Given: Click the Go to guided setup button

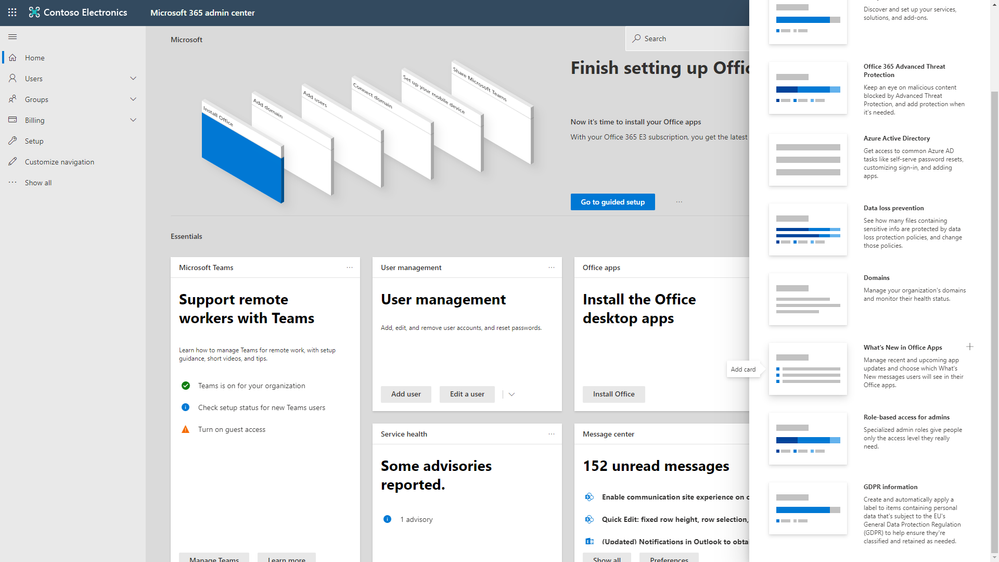Looking at the screenshot, I should click(x=613, y=202).
